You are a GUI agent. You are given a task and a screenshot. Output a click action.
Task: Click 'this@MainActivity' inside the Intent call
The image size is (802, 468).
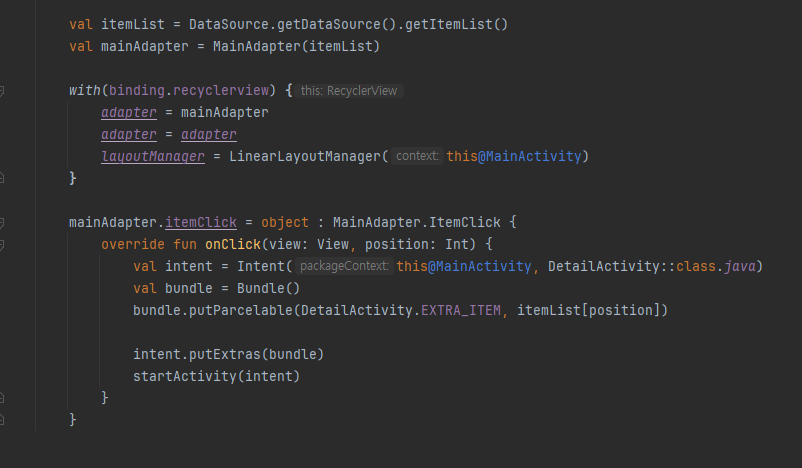click(464, 266)
